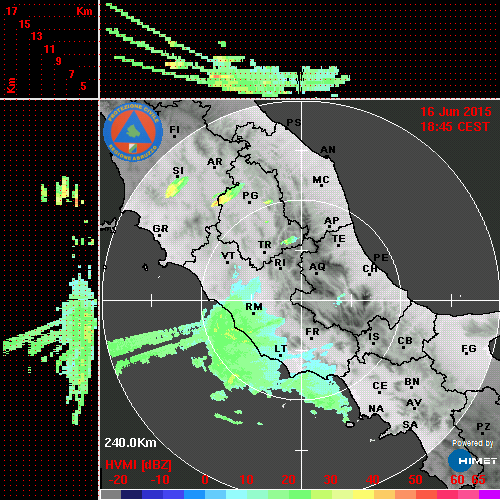Click the '9' km altitude label

pyautogui.click(x=59, y=61)
